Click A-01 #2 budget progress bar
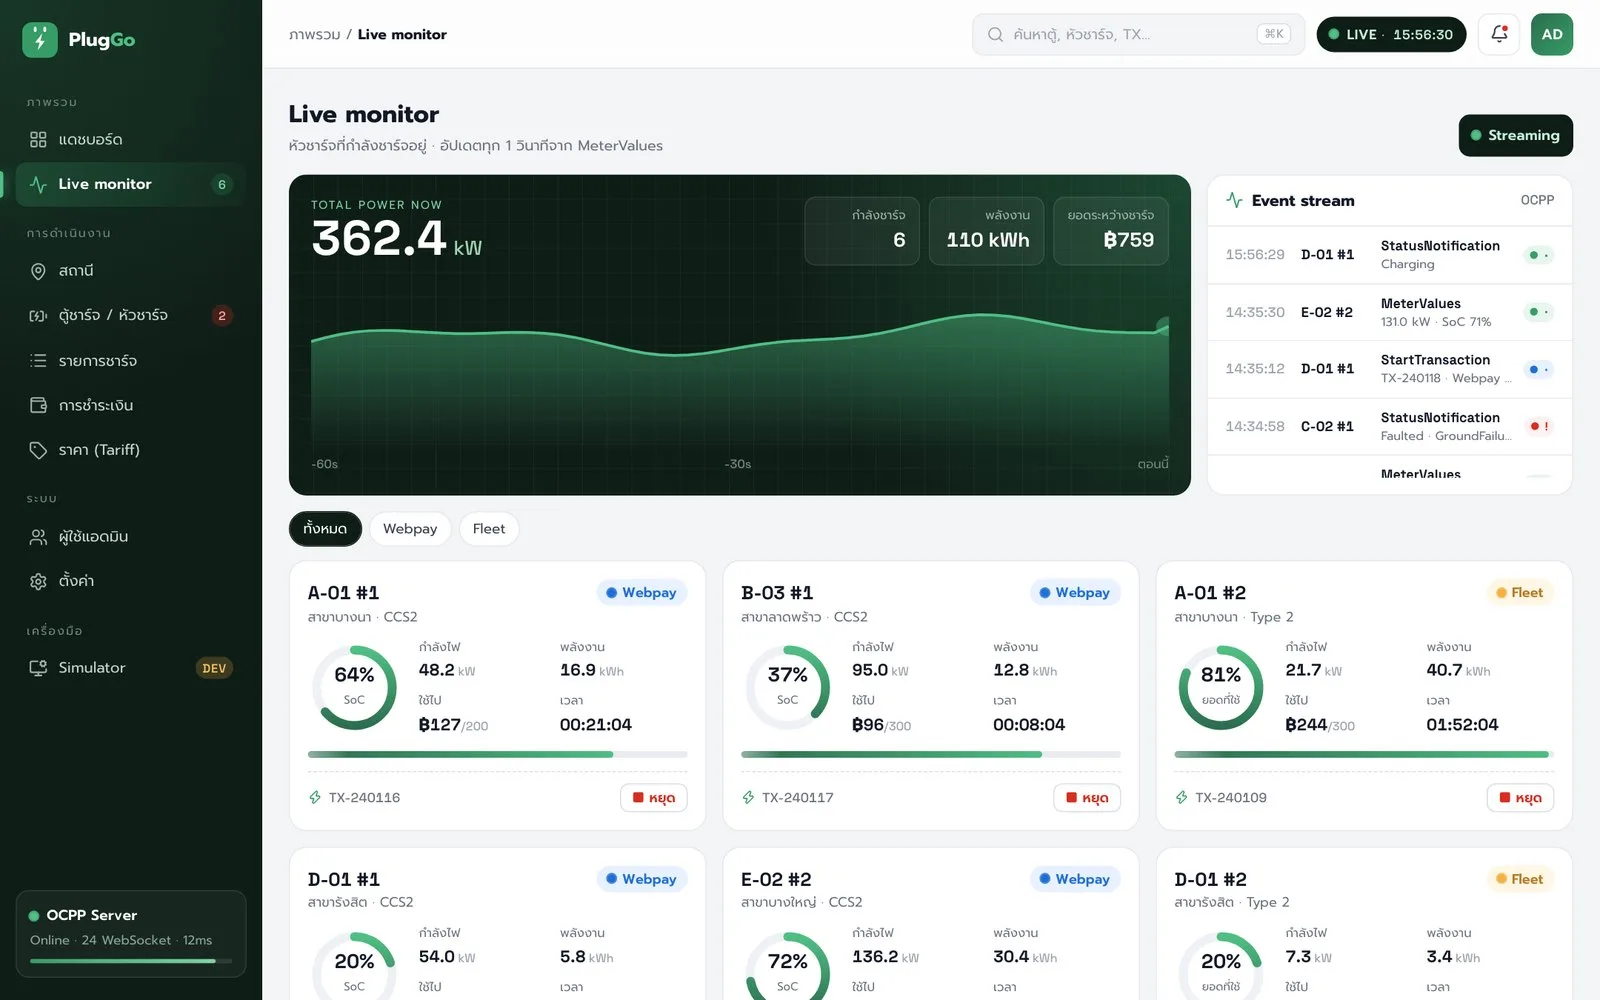This screenshot has height=1000, width=1600. coord(1364,754)
